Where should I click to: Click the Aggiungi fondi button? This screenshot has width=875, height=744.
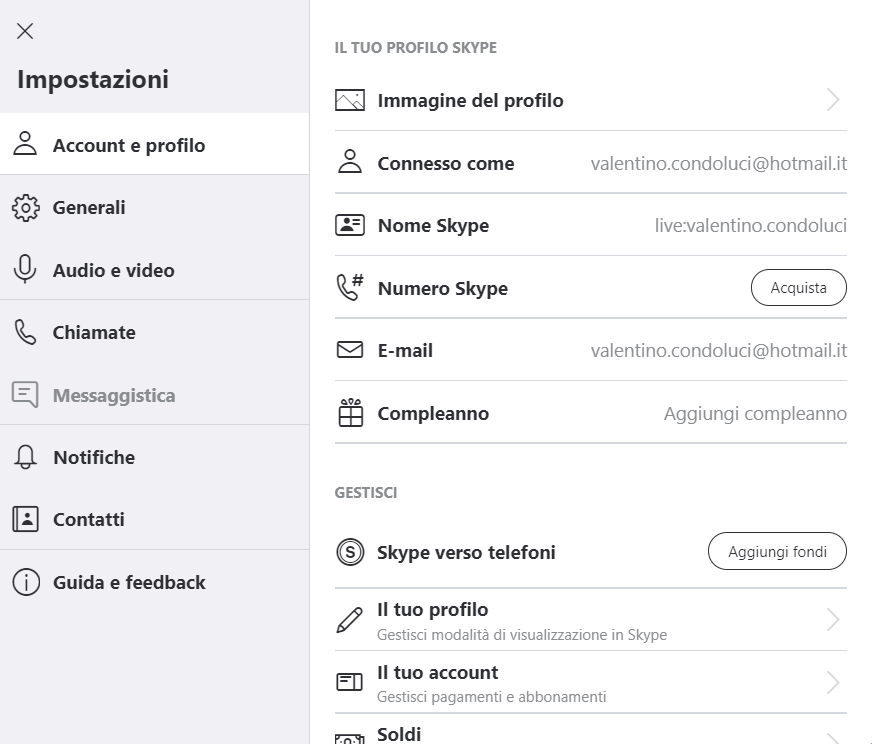point(777,551)
